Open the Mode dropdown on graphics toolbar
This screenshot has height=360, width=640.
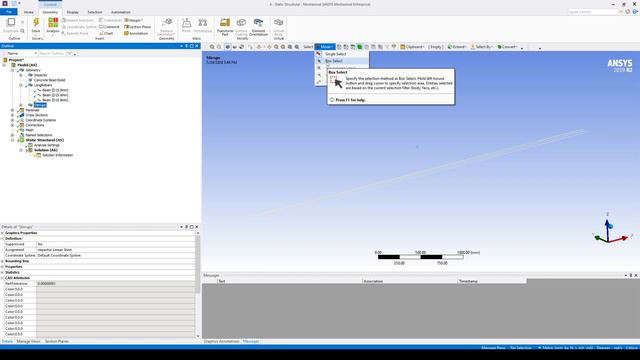click(325, 47)
